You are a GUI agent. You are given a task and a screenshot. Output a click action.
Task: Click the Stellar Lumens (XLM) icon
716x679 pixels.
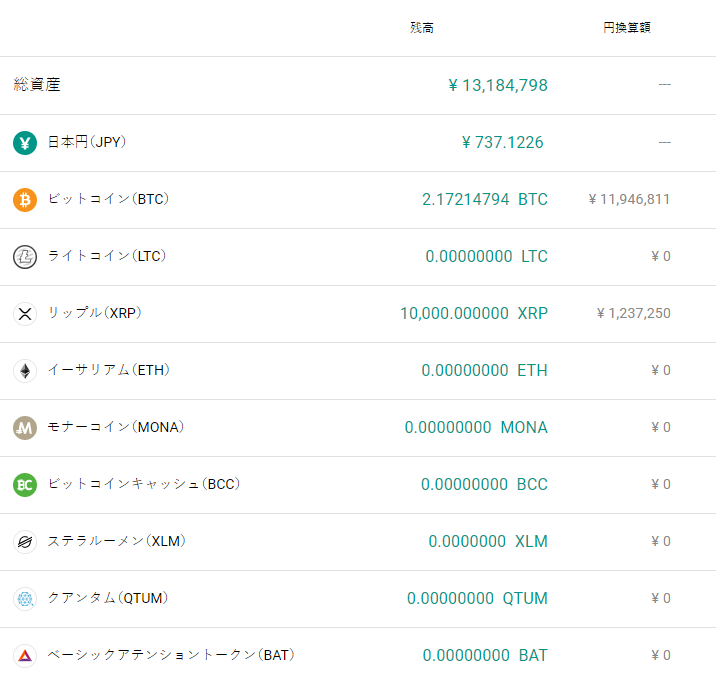click(25, 542)
